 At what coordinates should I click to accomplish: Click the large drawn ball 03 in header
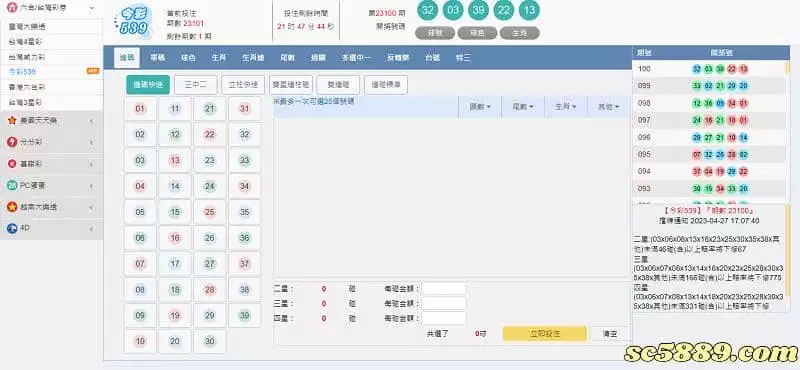[x=453, y=10]
